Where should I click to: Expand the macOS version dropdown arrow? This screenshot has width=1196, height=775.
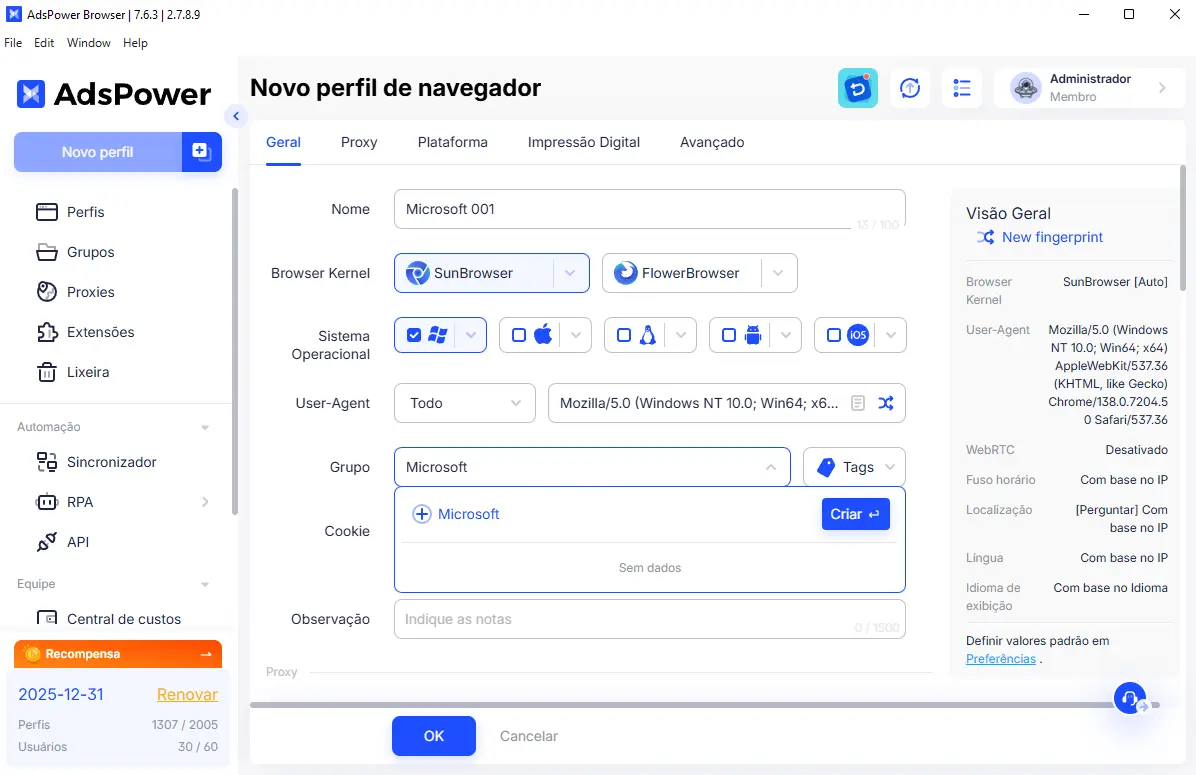(576, 335)
